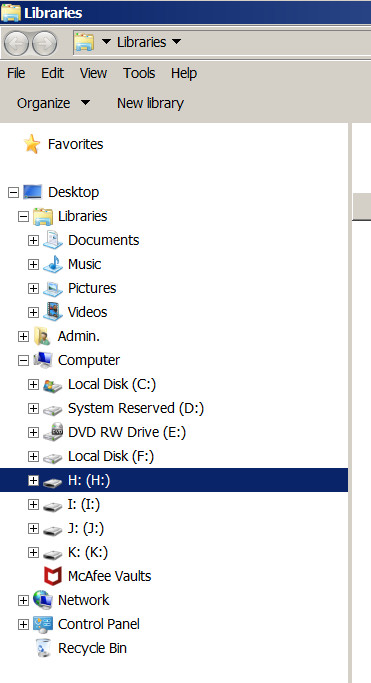The image size is (371, 683).
Task: Click the Pictures library icon
Action: click(53, 288)
